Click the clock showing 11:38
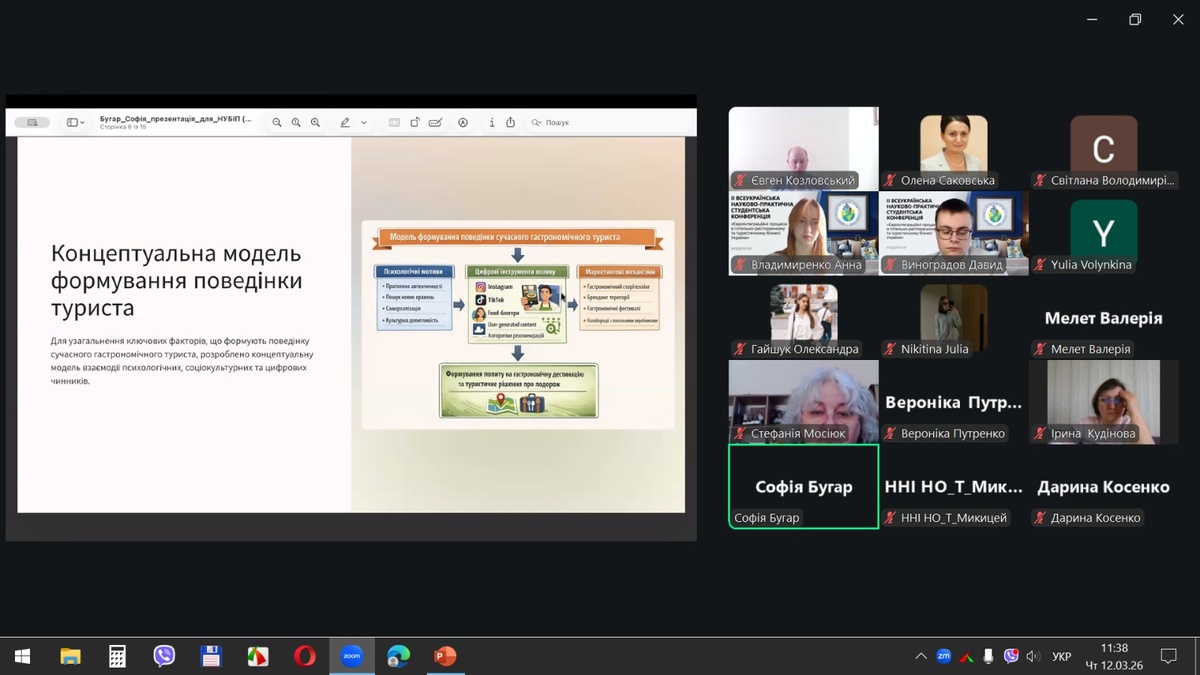 pyautogui.click(x=1113, y=656)
